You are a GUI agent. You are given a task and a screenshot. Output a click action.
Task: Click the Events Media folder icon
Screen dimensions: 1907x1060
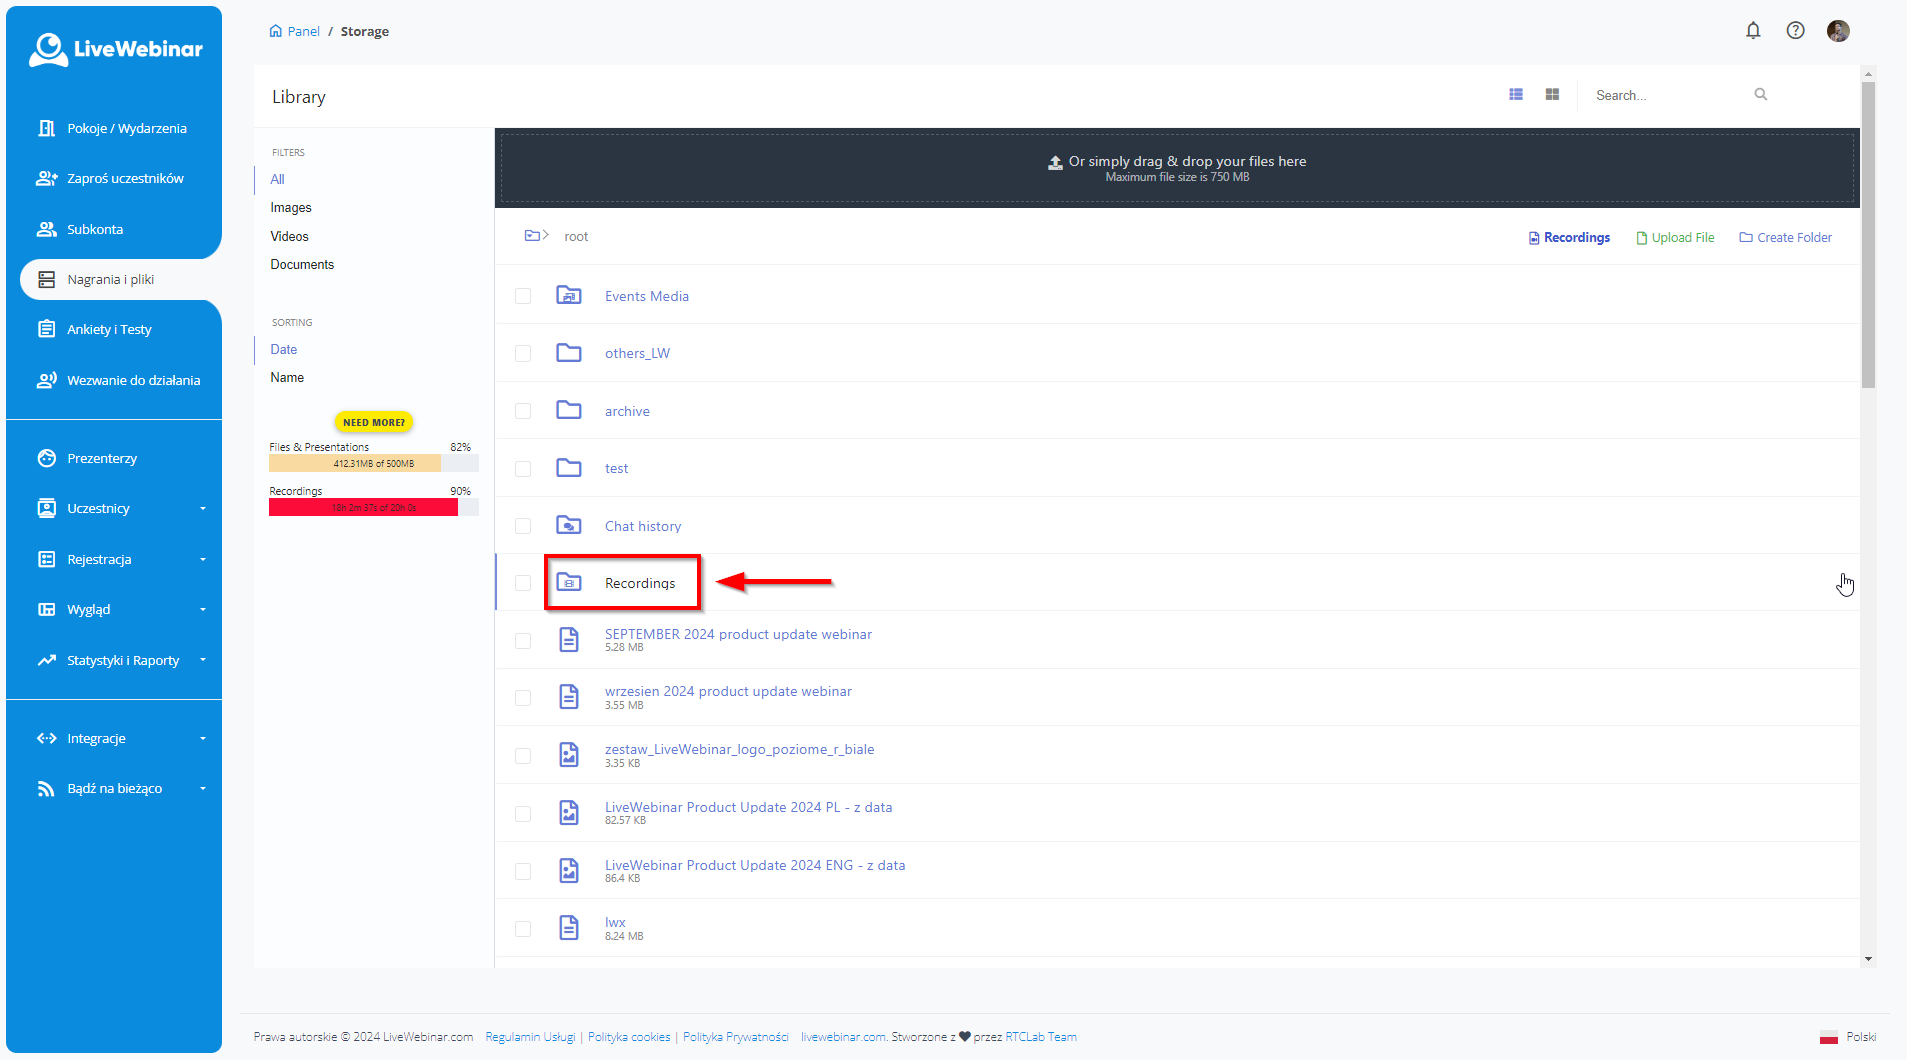coord(569,296)
